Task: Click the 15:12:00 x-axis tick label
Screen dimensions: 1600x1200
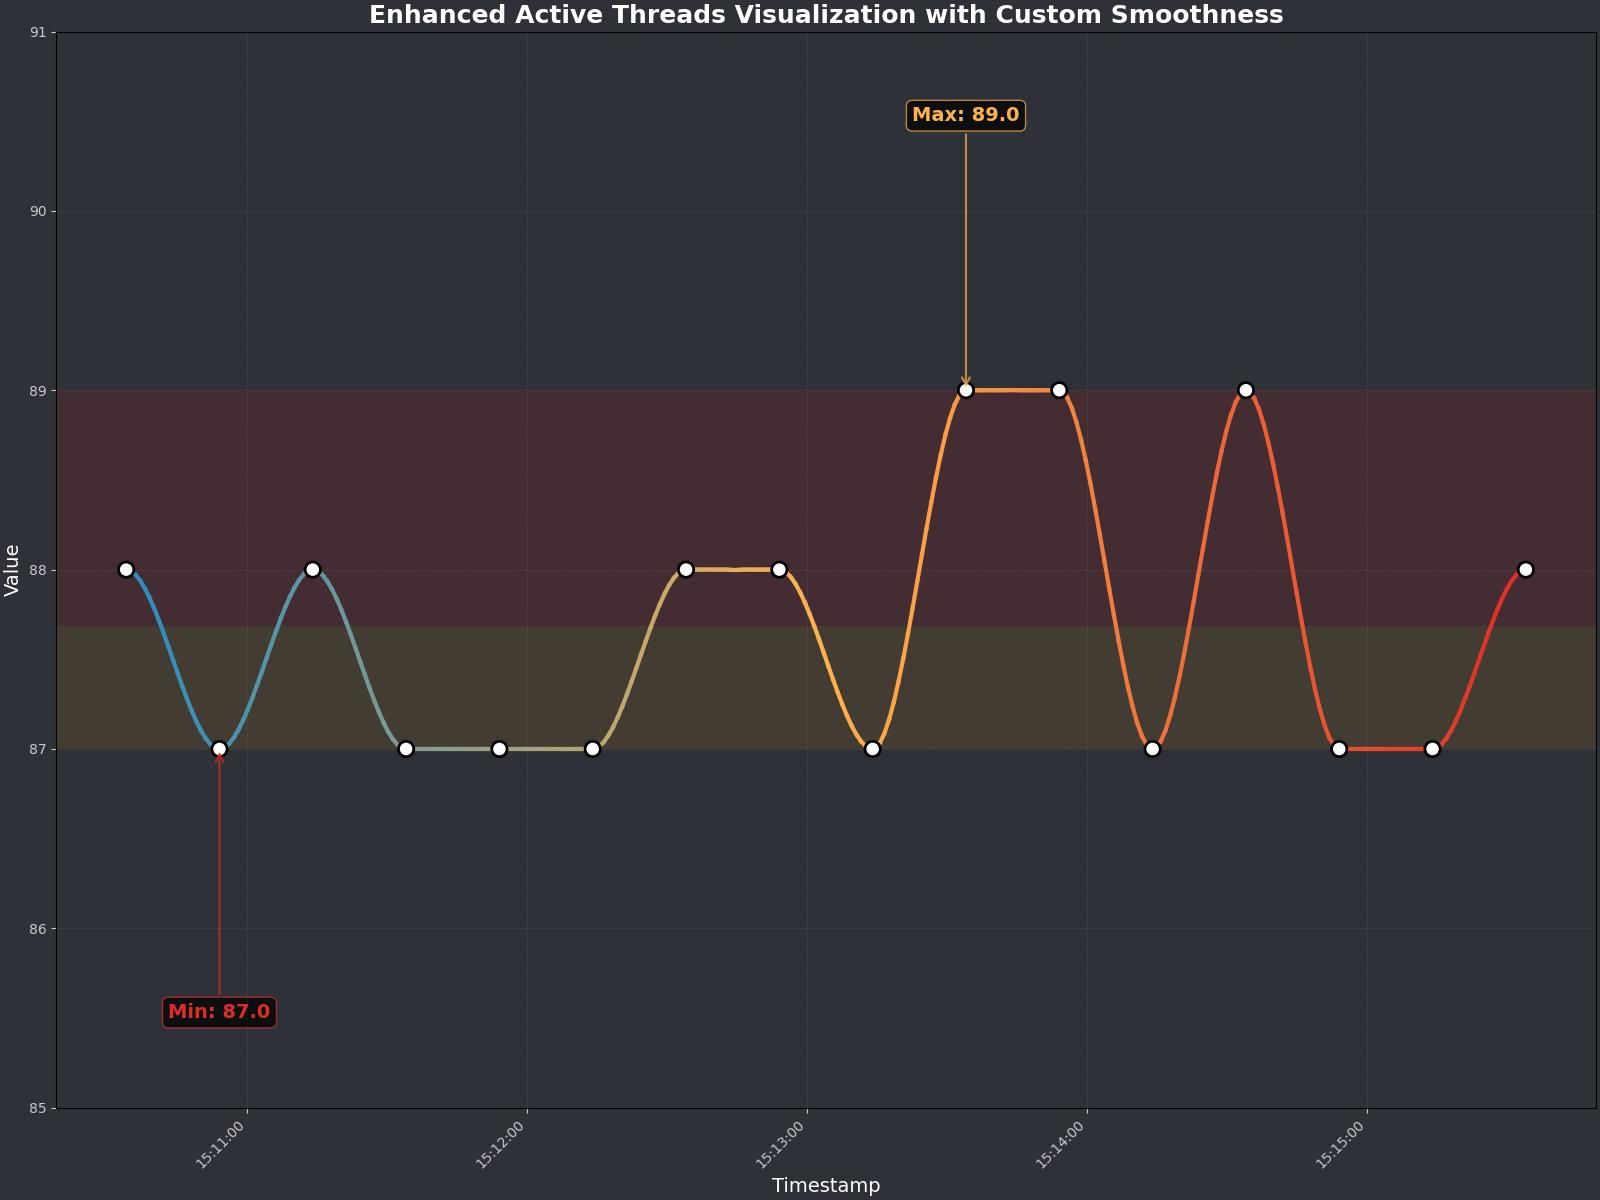Action: point(501,1145)
